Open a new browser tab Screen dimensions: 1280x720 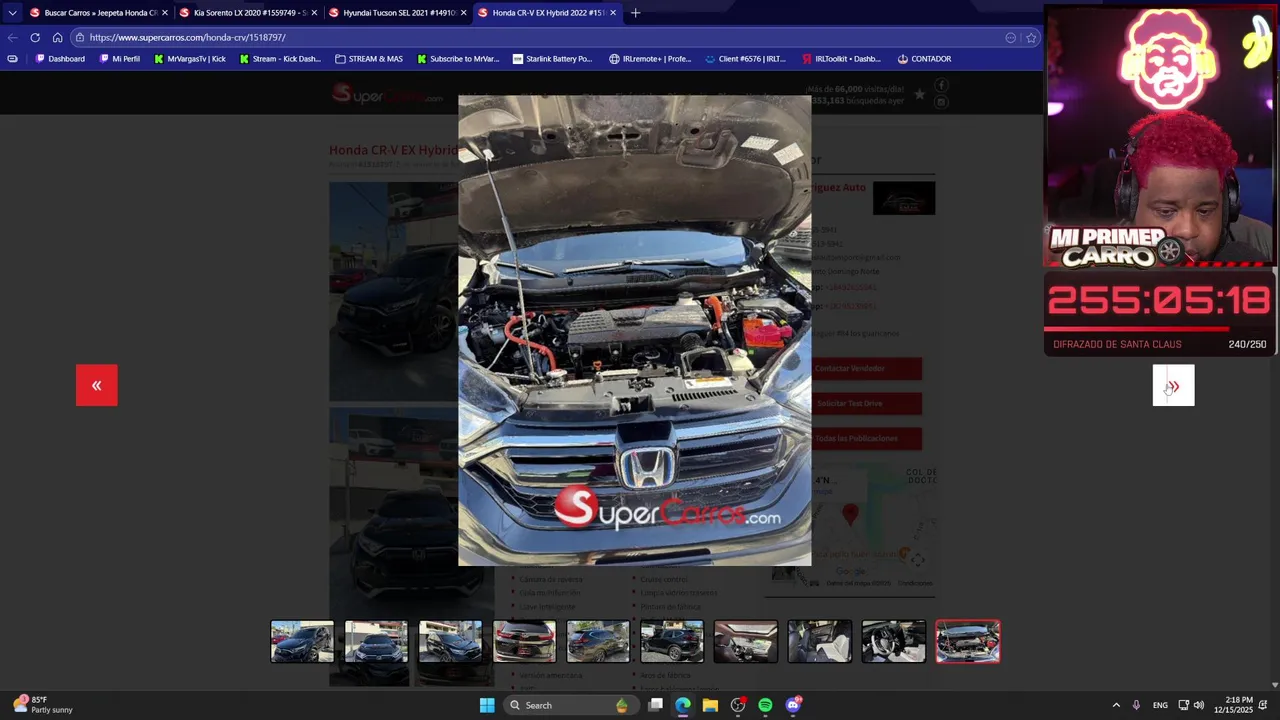635,13
